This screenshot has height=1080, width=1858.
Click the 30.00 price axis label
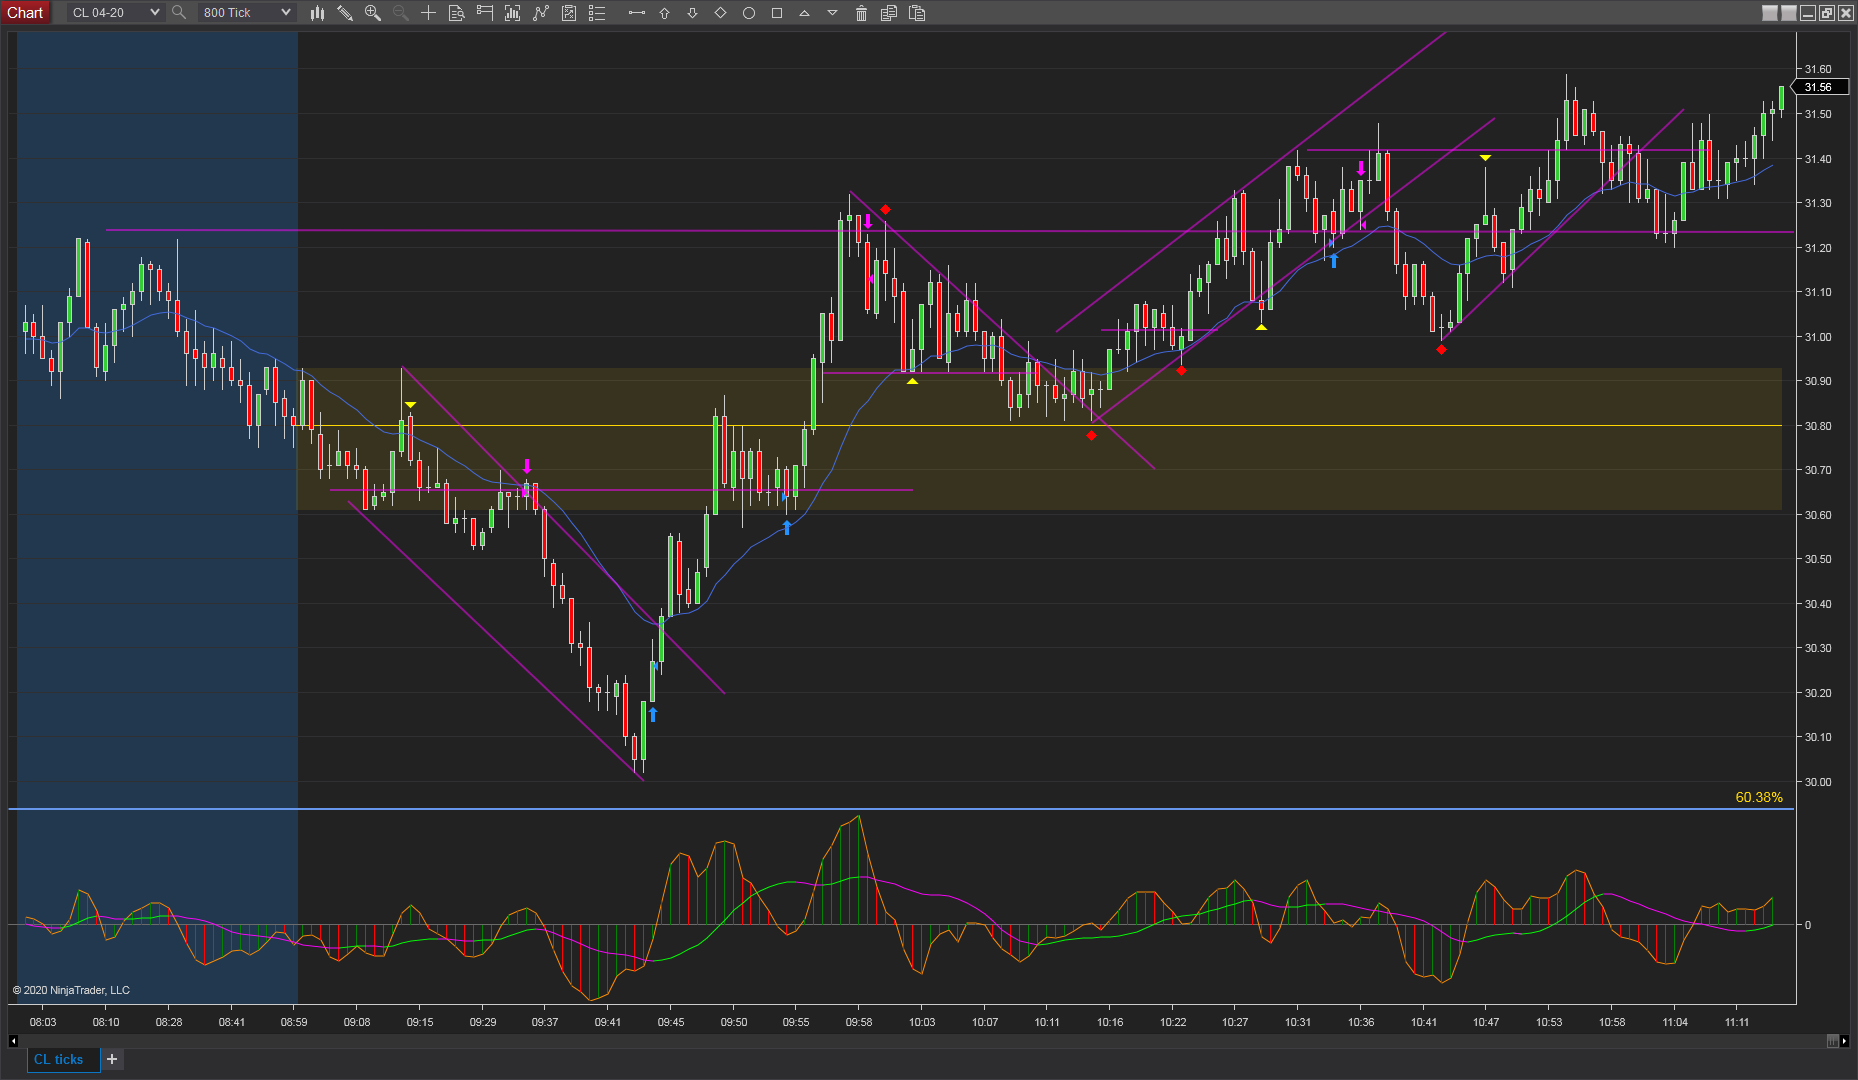(x=1818, y=782)
